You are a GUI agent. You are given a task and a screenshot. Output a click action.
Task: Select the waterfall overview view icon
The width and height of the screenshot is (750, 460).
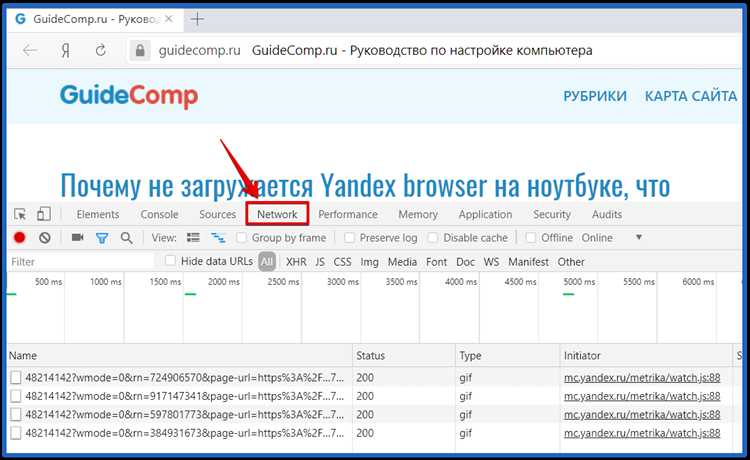pyautogui.click(x=219, y=238)
